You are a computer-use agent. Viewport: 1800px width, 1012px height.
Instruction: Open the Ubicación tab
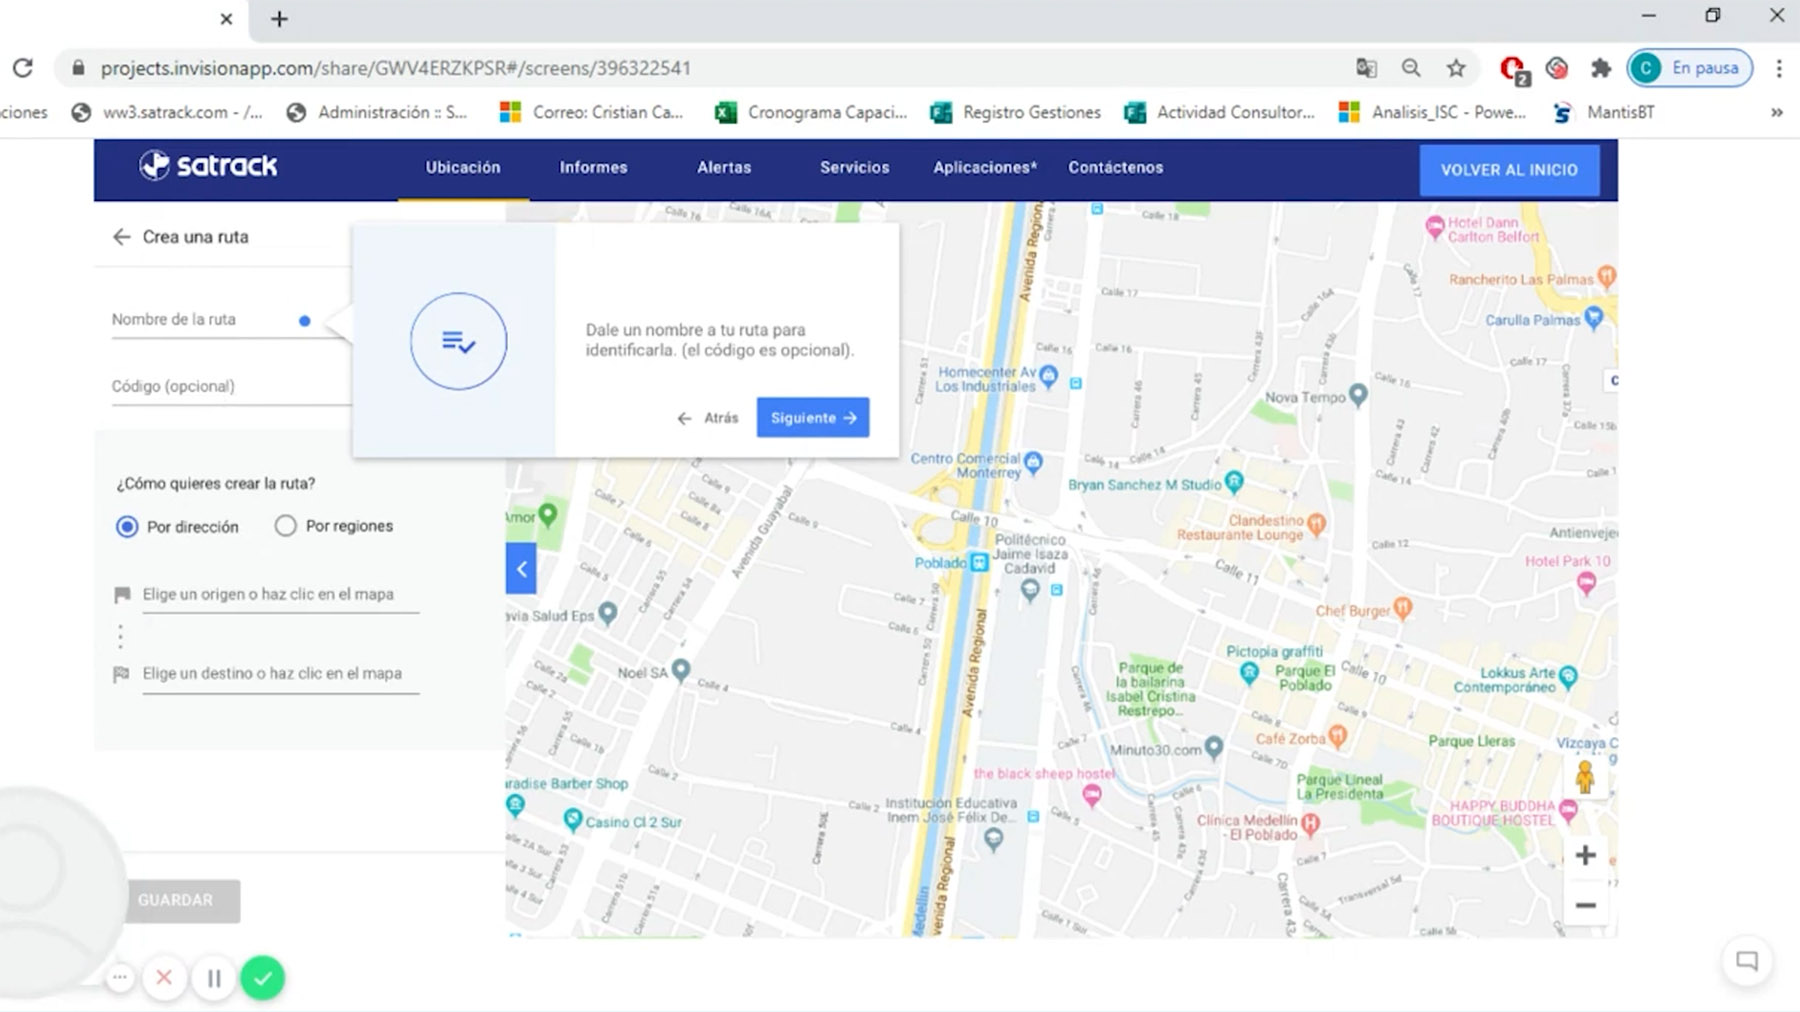pos(463,168)
